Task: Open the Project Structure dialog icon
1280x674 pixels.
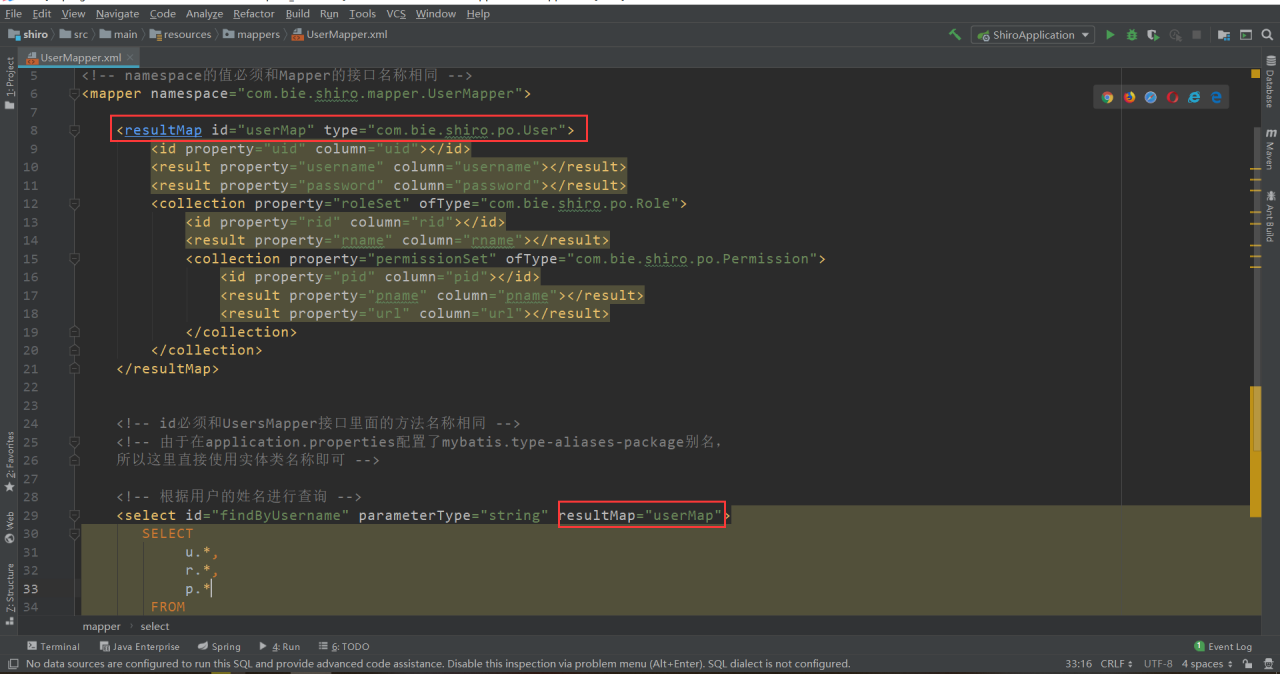Action: (x=1223, y=34)
